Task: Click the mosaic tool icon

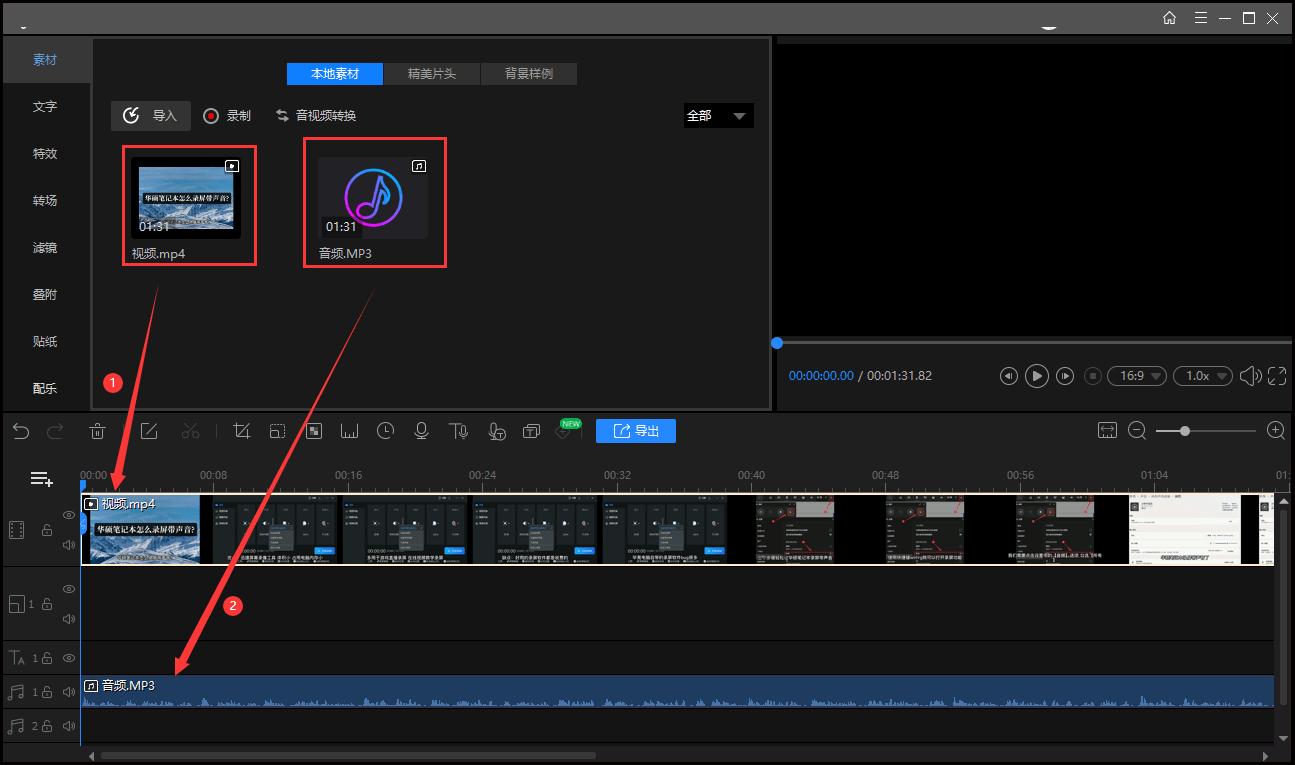Action: pyautogui.click(x=313, y=431)
